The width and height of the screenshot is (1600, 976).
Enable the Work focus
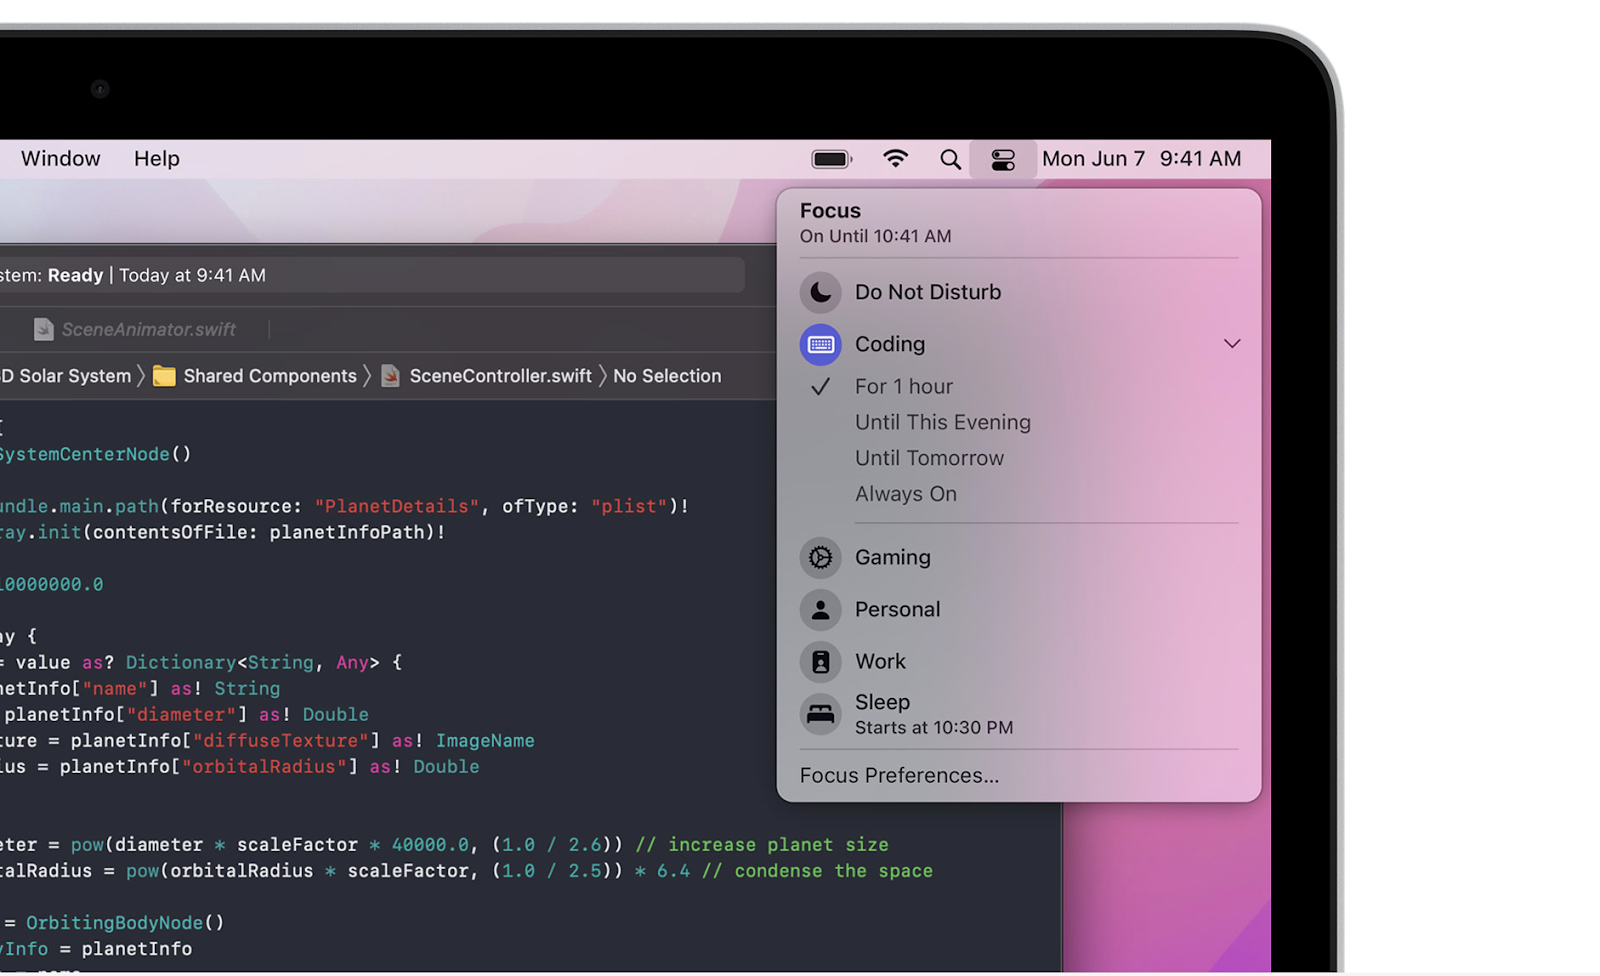click(x=880, y=661)
